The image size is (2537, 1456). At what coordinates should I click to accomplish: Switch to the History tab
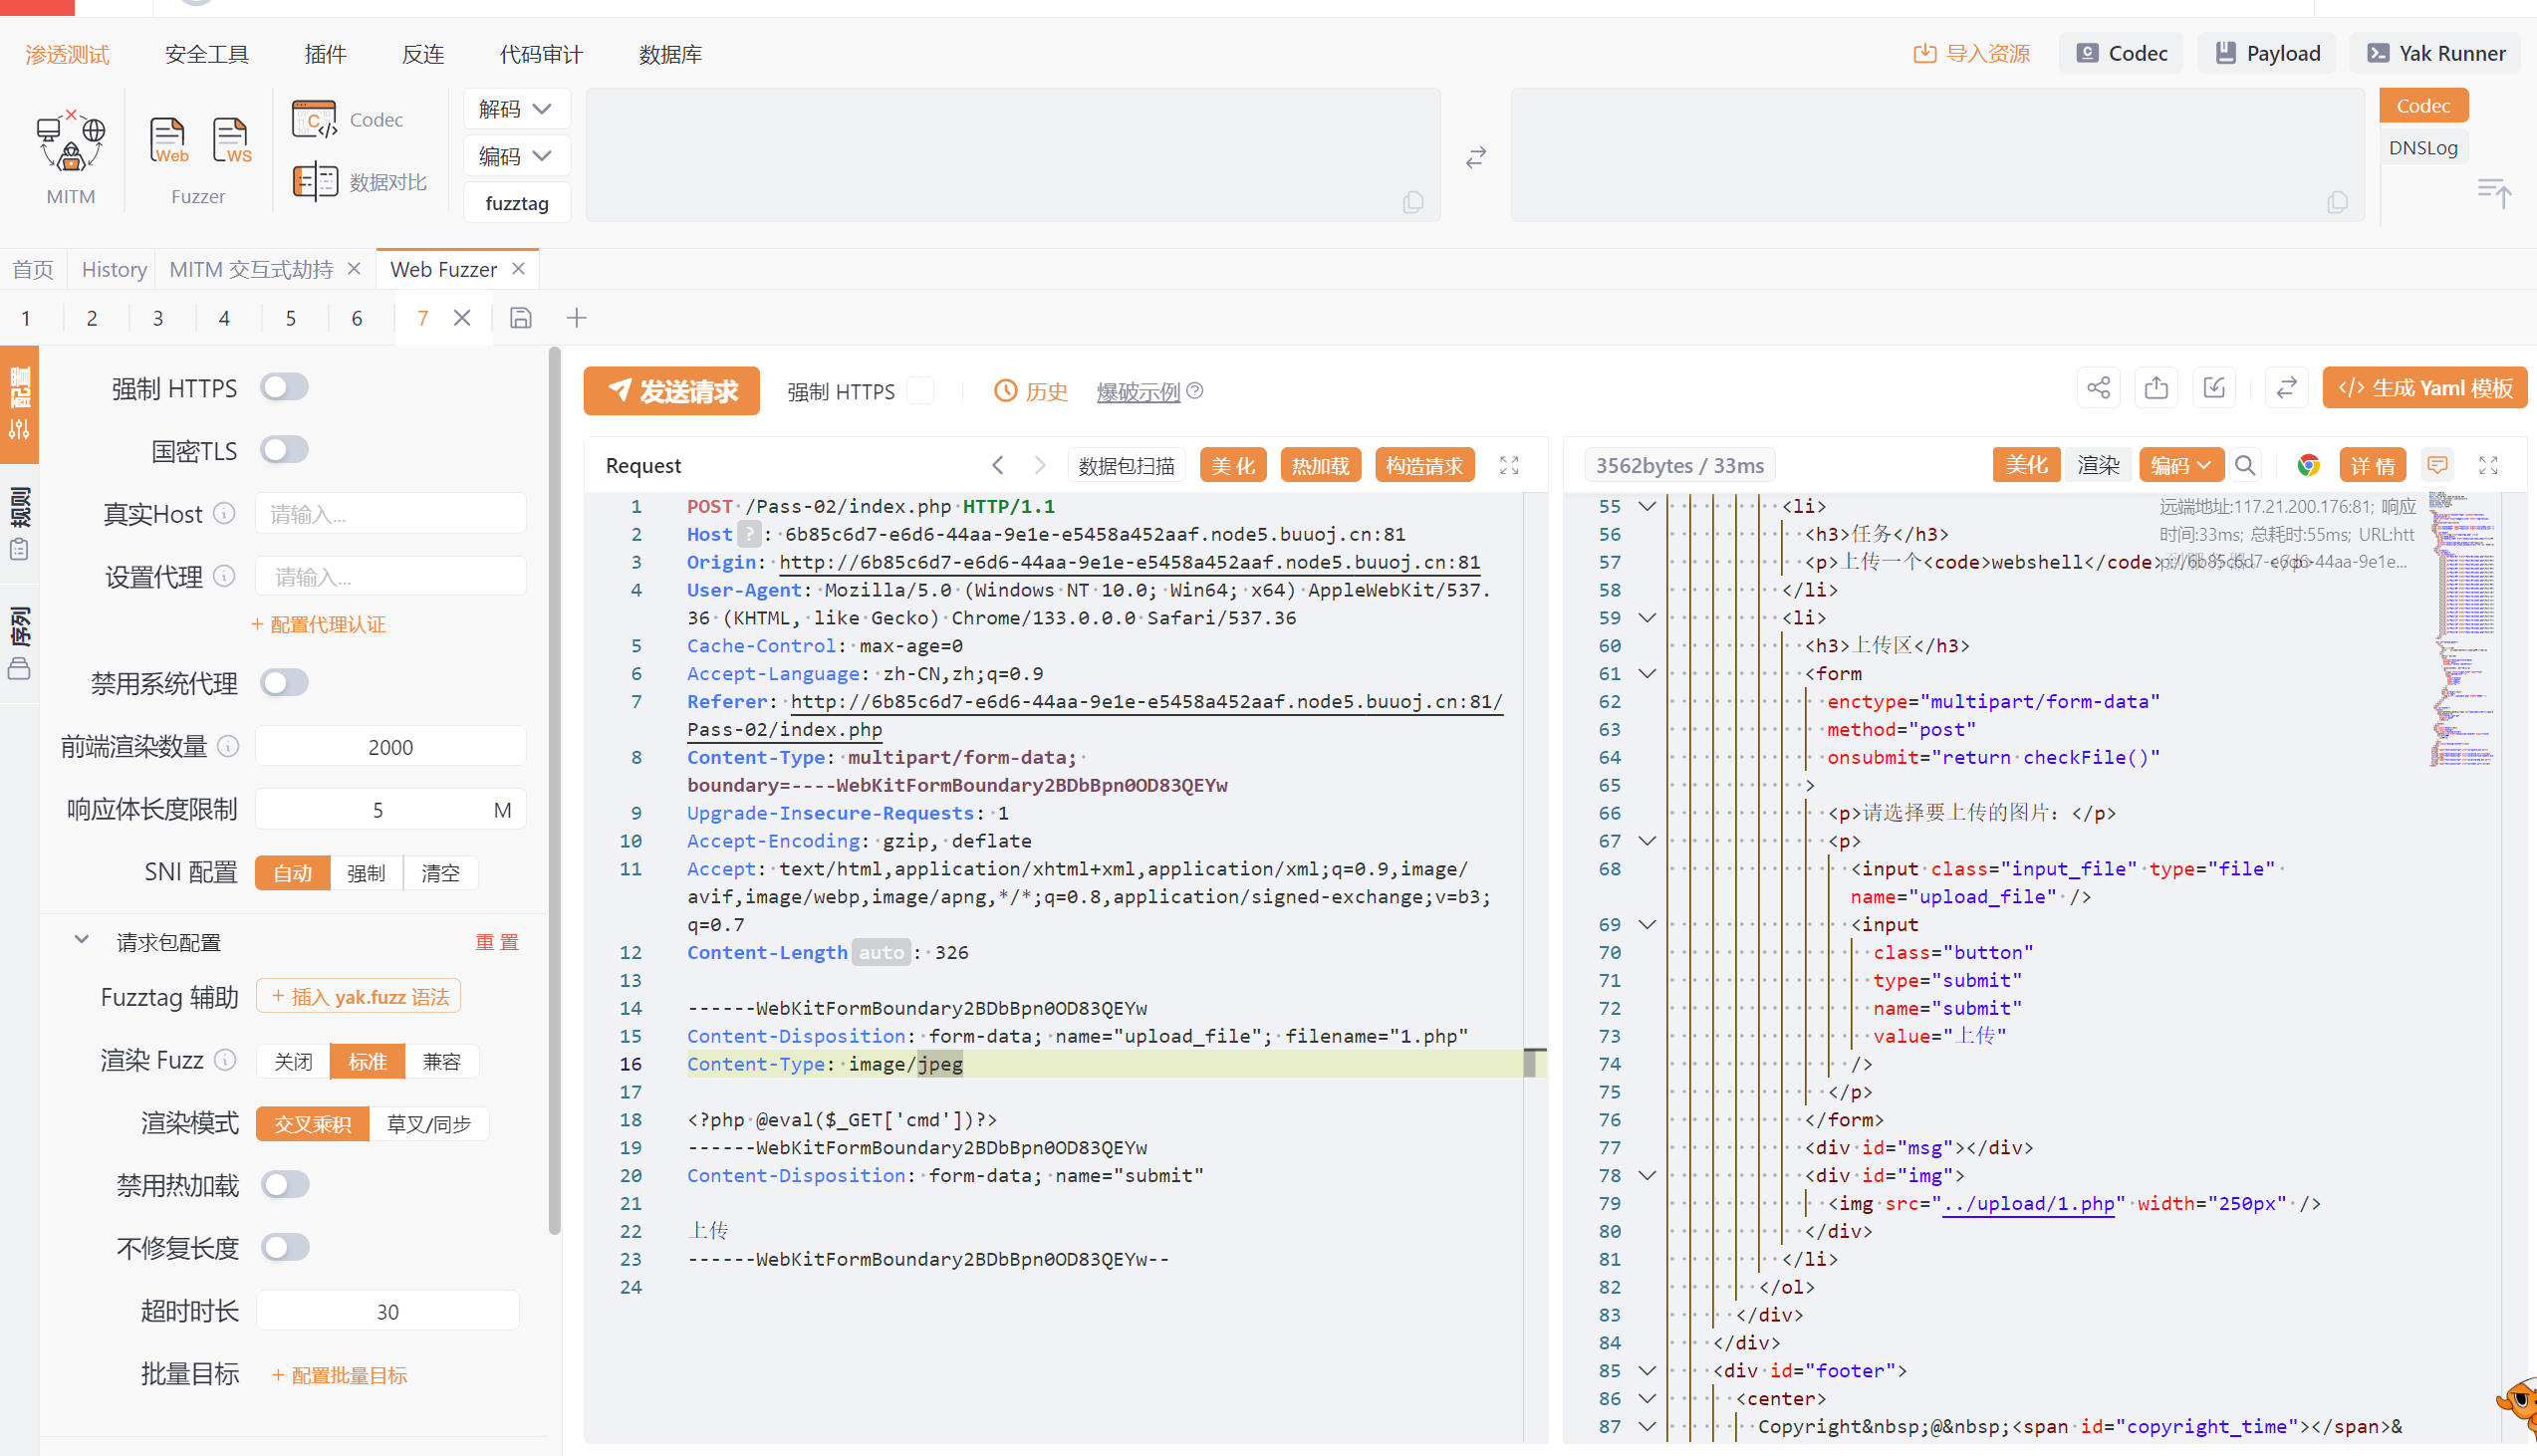pos(114,269)
